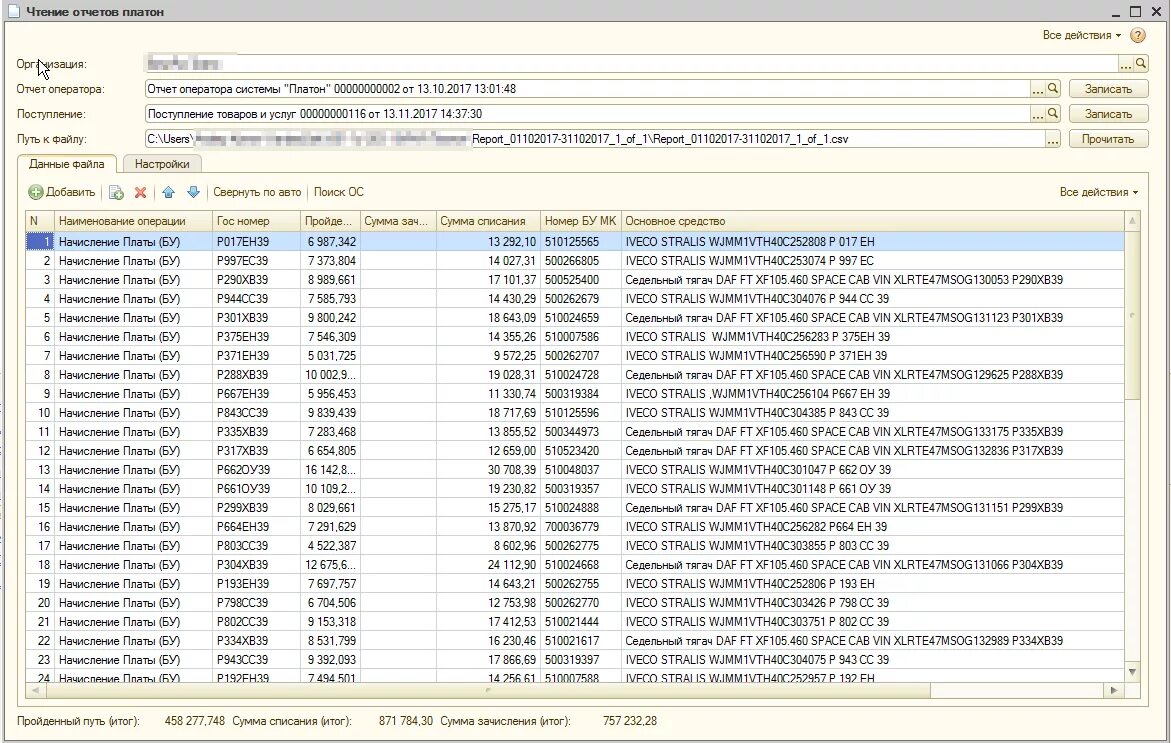Sort by Сумма списания column header
The image size is (1171, 743).
488,221
